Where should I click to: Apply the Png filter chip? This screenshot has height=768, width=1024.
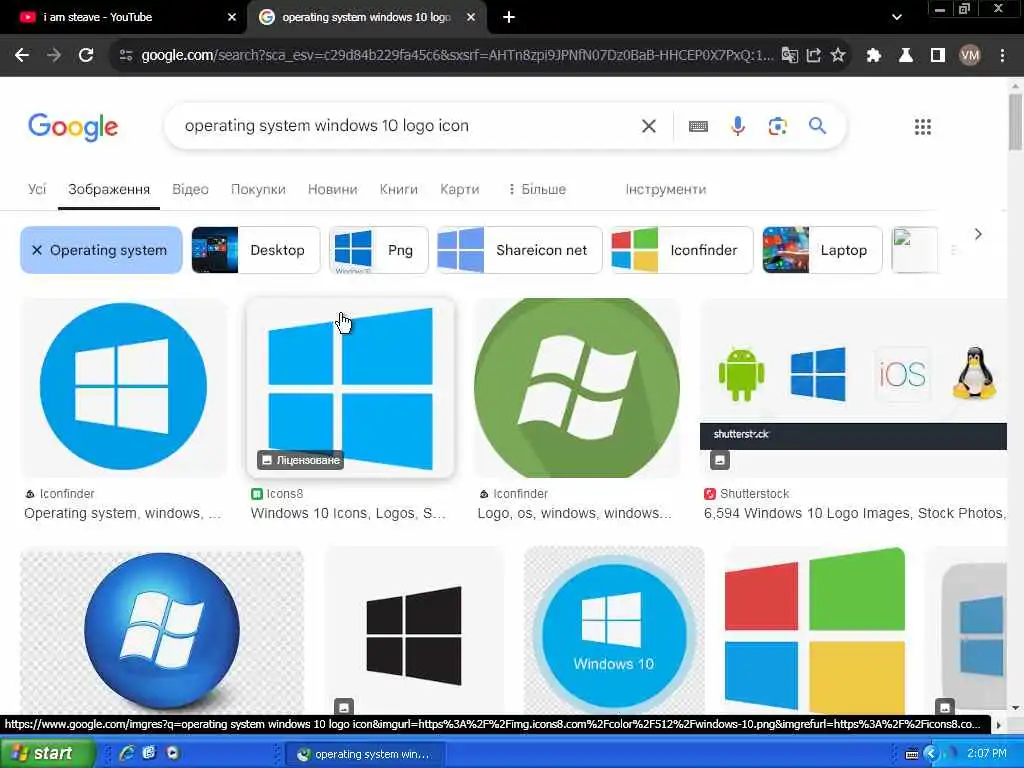click(379, 250)
